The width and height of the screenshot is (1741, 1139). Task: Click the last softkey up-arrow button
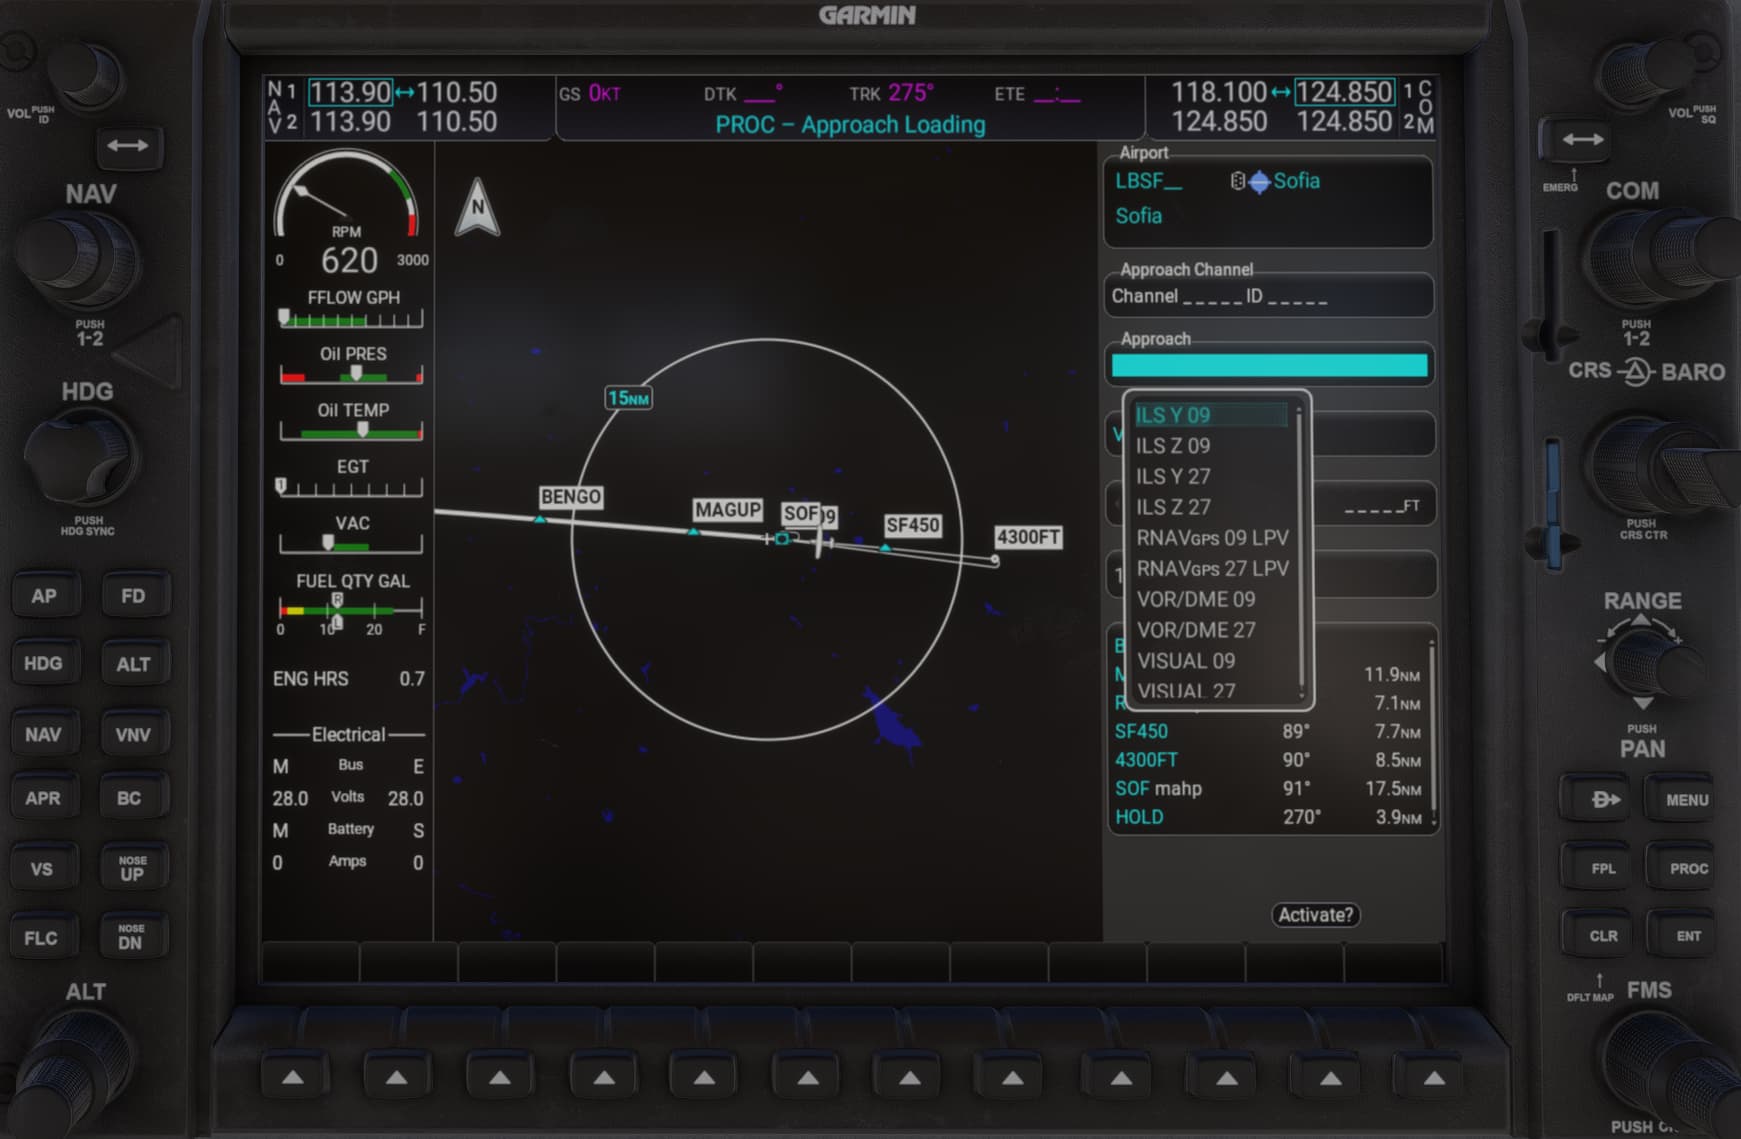click(x=1434, y=1077)
